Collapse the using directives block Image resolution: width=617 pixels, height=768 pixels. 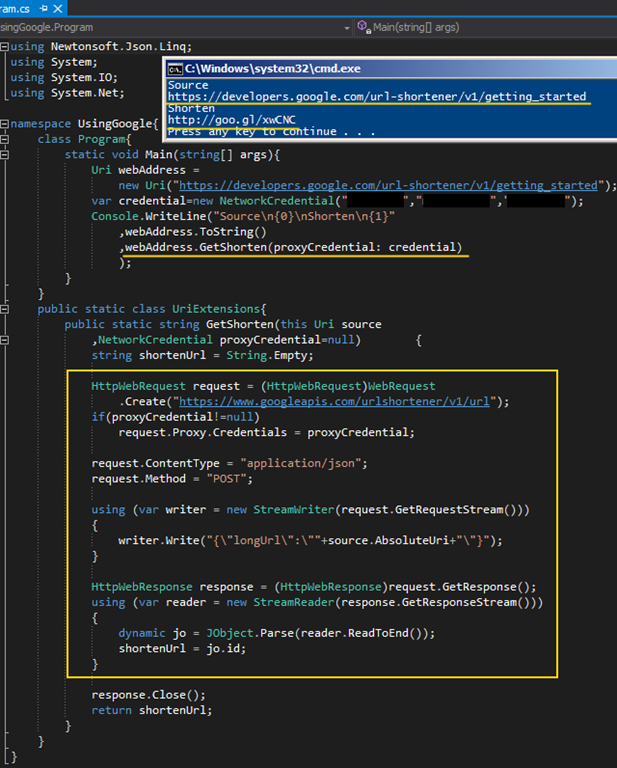coord(5,47)
